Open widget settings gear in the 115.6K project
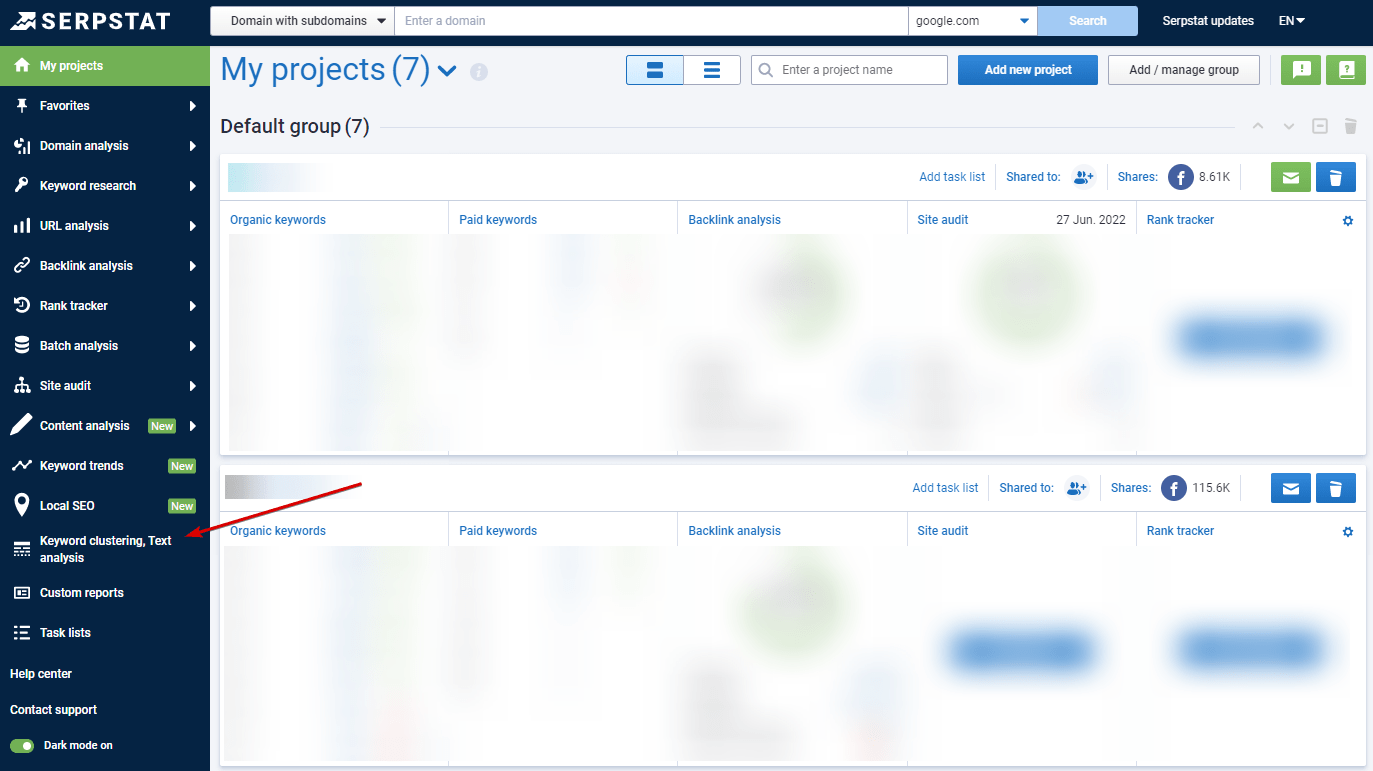Viewport: 1373px width, 771px height. click(x=1348, y=531)
